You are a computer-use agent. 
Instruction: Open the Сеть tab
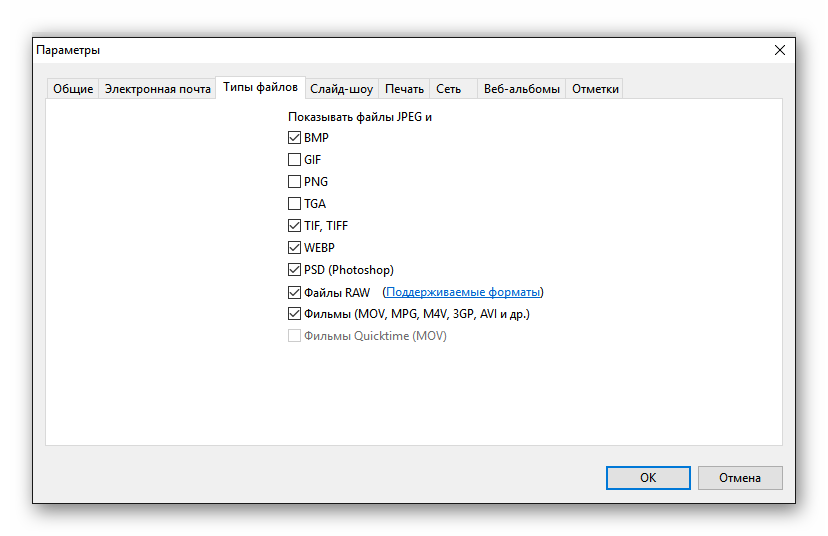(449, 89)
